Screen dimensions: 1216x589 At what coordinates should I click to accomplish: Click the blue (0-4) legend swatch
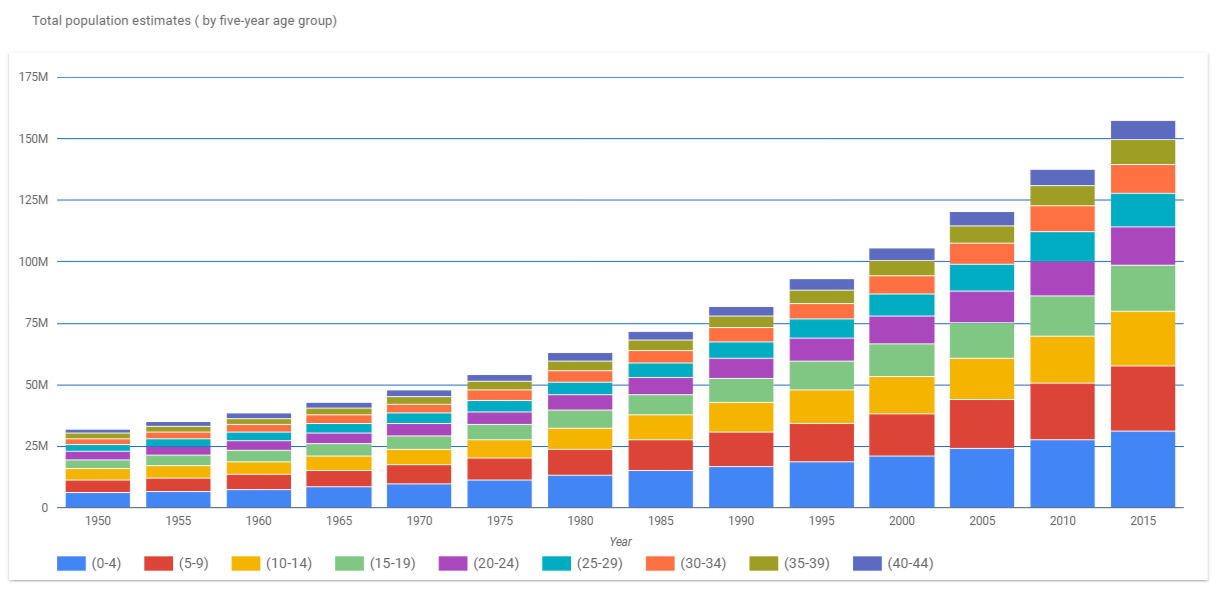pyautogui.click(x=71, y=563)
